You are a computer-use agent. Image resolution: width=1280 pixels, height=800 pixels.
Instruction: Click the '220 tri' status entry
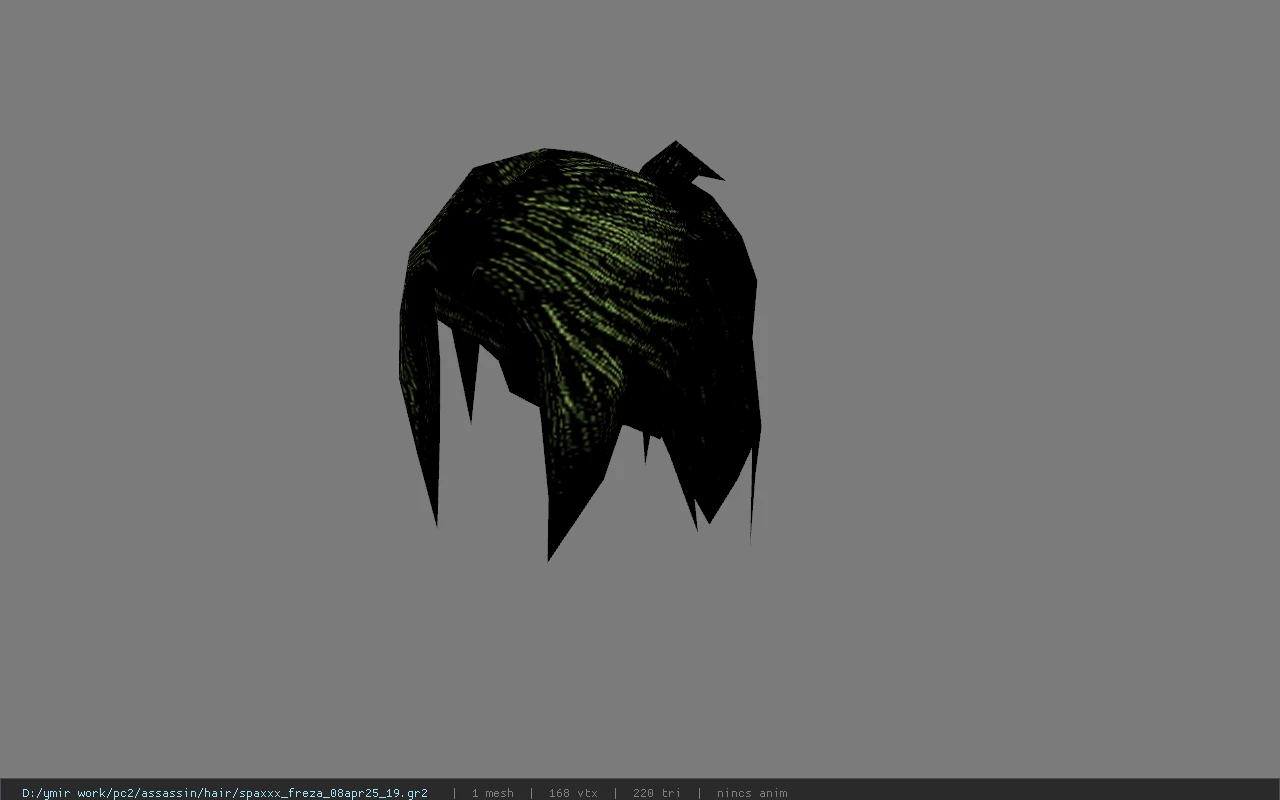657,793
